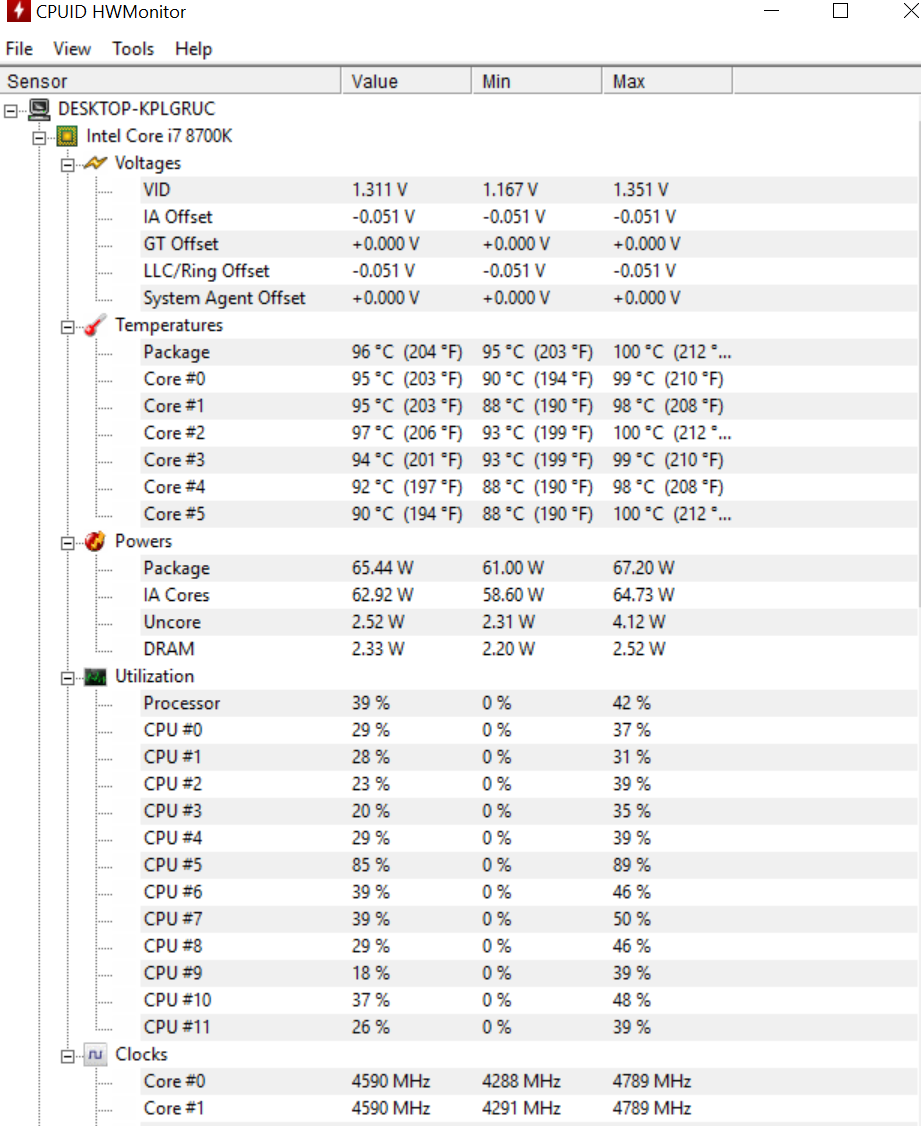Click the Max column header
Viewport: 921px width, 1126px height.
(x=666, y=82)
